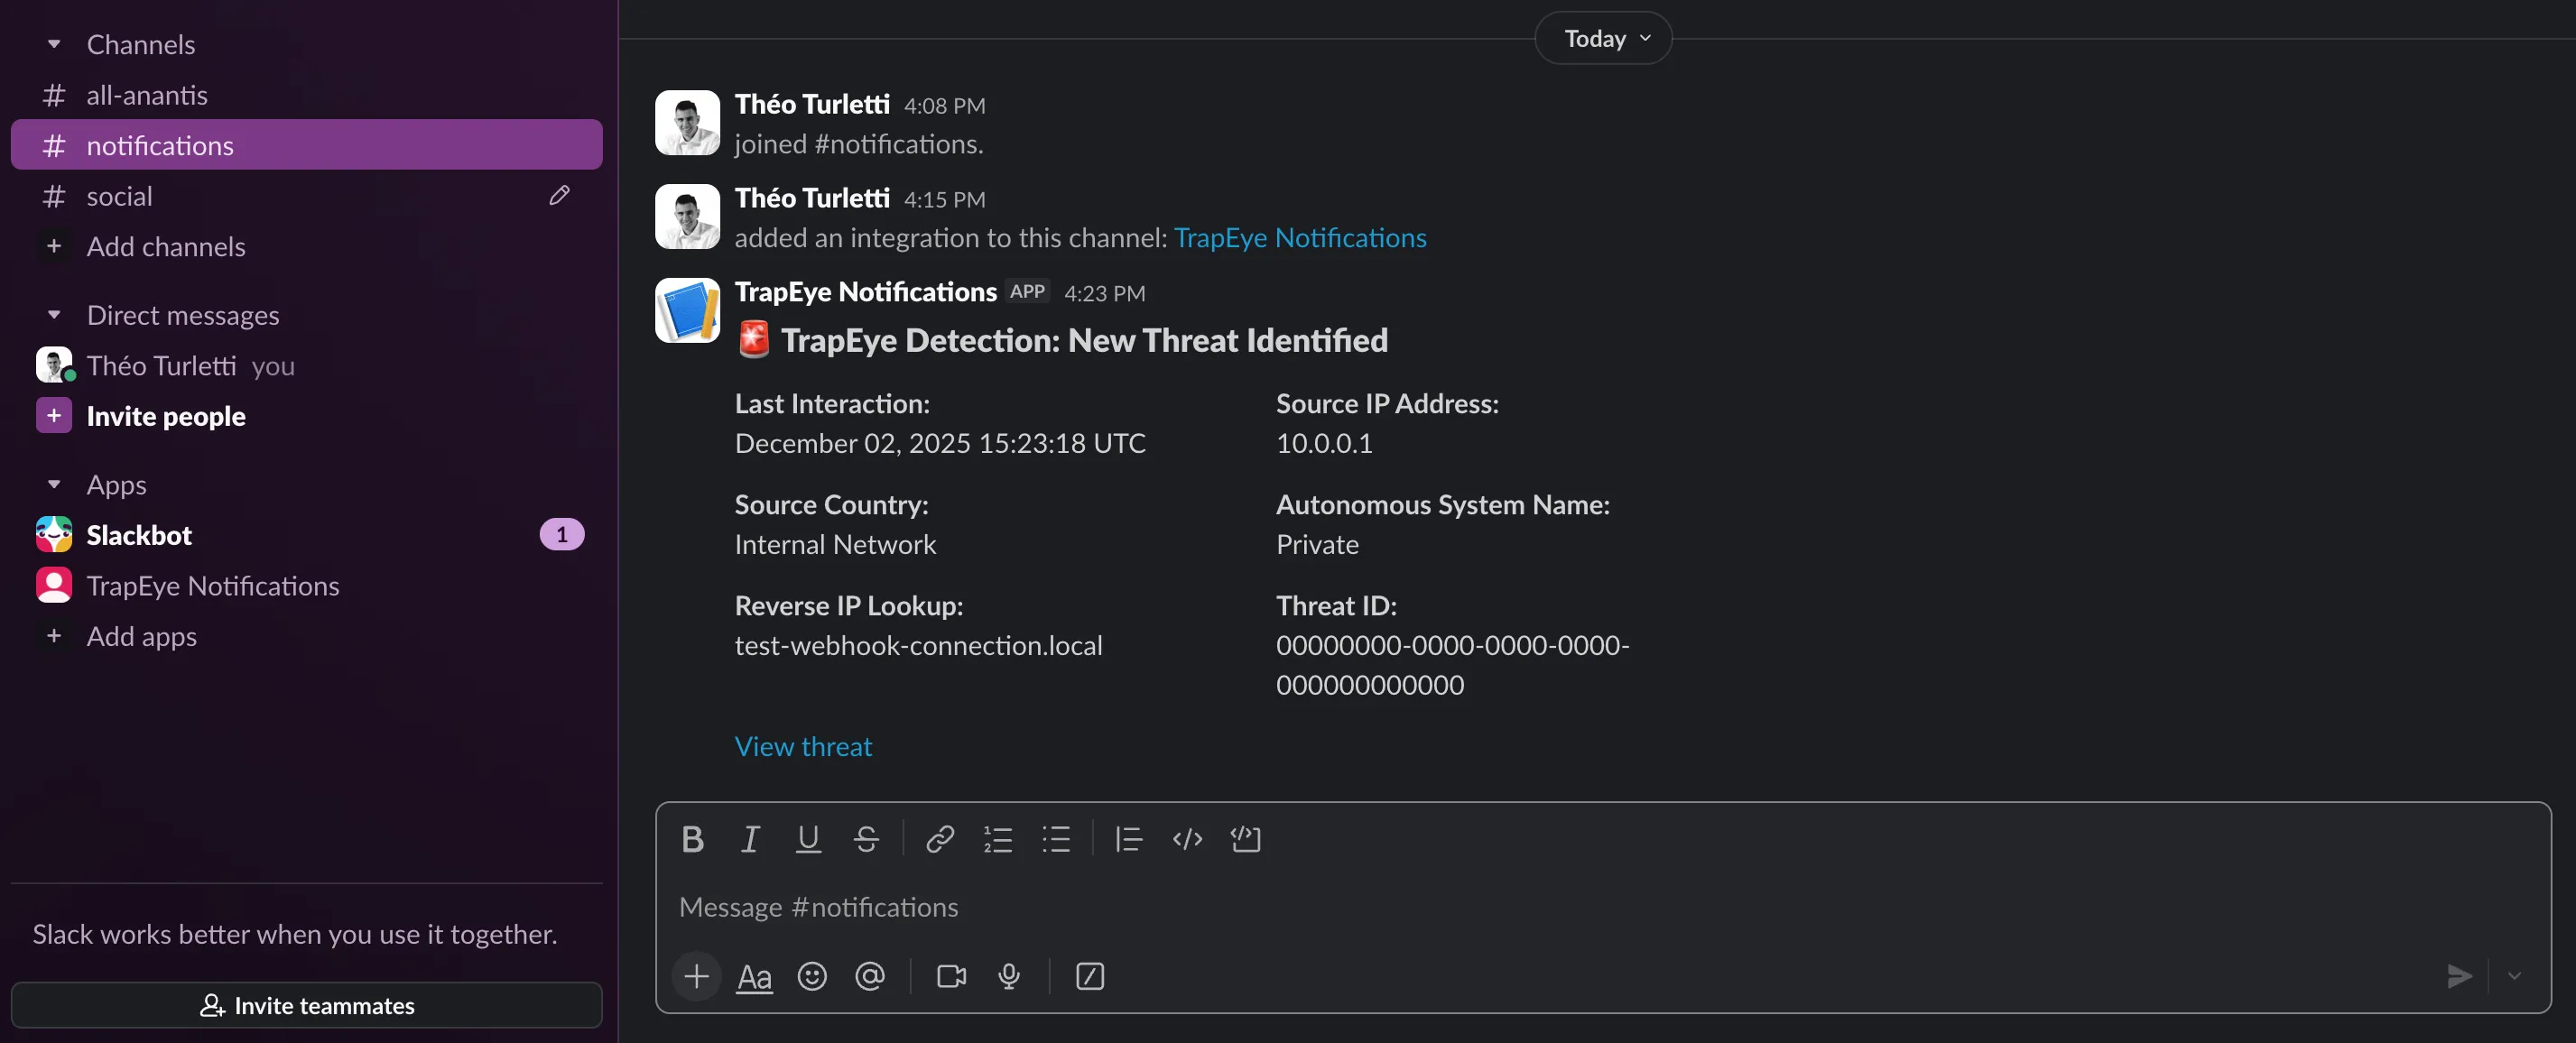The image size is (2576, 1043).
Task: Insert inline code formatting
Action: pos(1187,839)
